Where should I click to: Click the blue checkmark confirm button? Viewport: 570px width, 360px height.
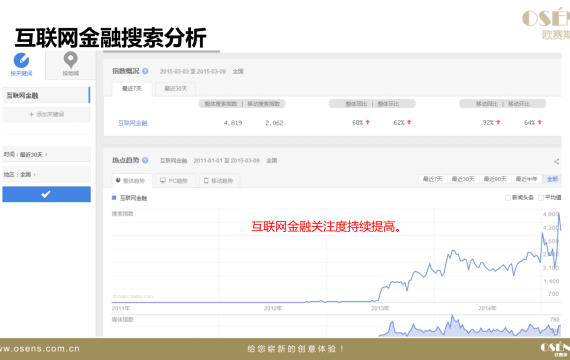point(47,194)
